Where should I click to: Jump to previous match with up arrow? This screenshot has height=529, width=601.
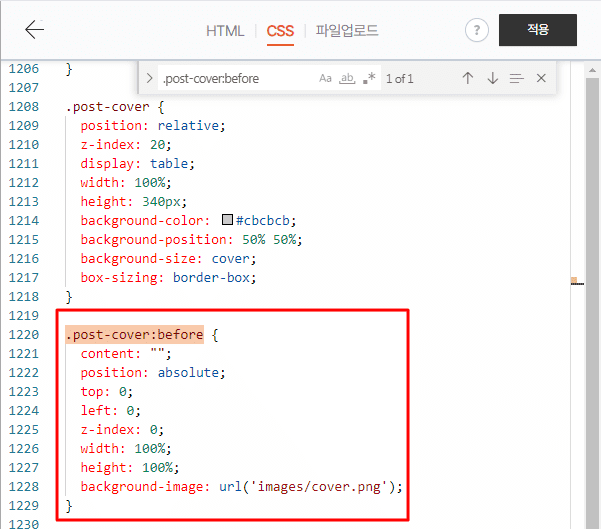click(468, 78)
